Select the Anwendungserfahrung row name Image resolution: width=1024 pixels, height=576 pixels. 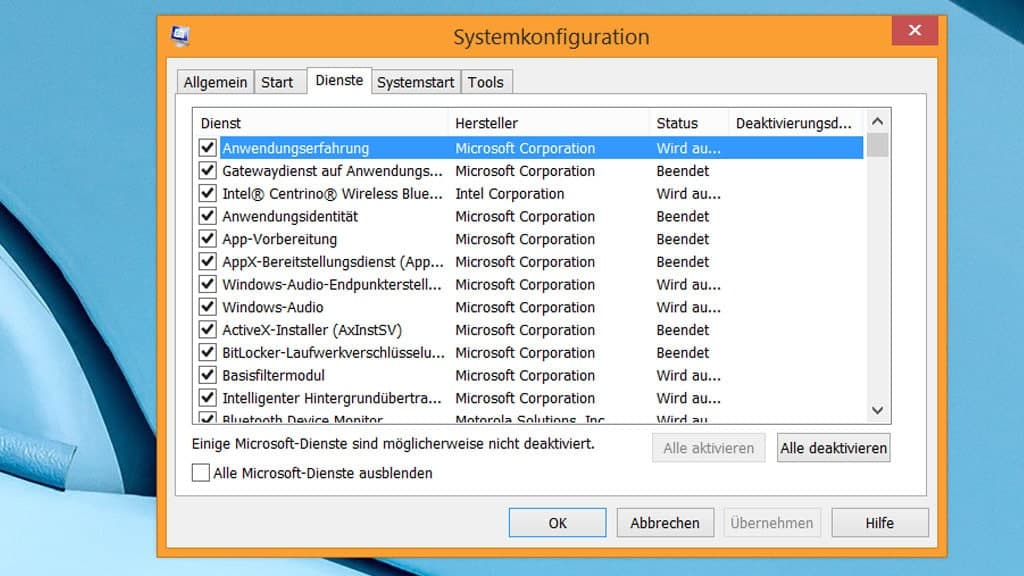point(296,148)
